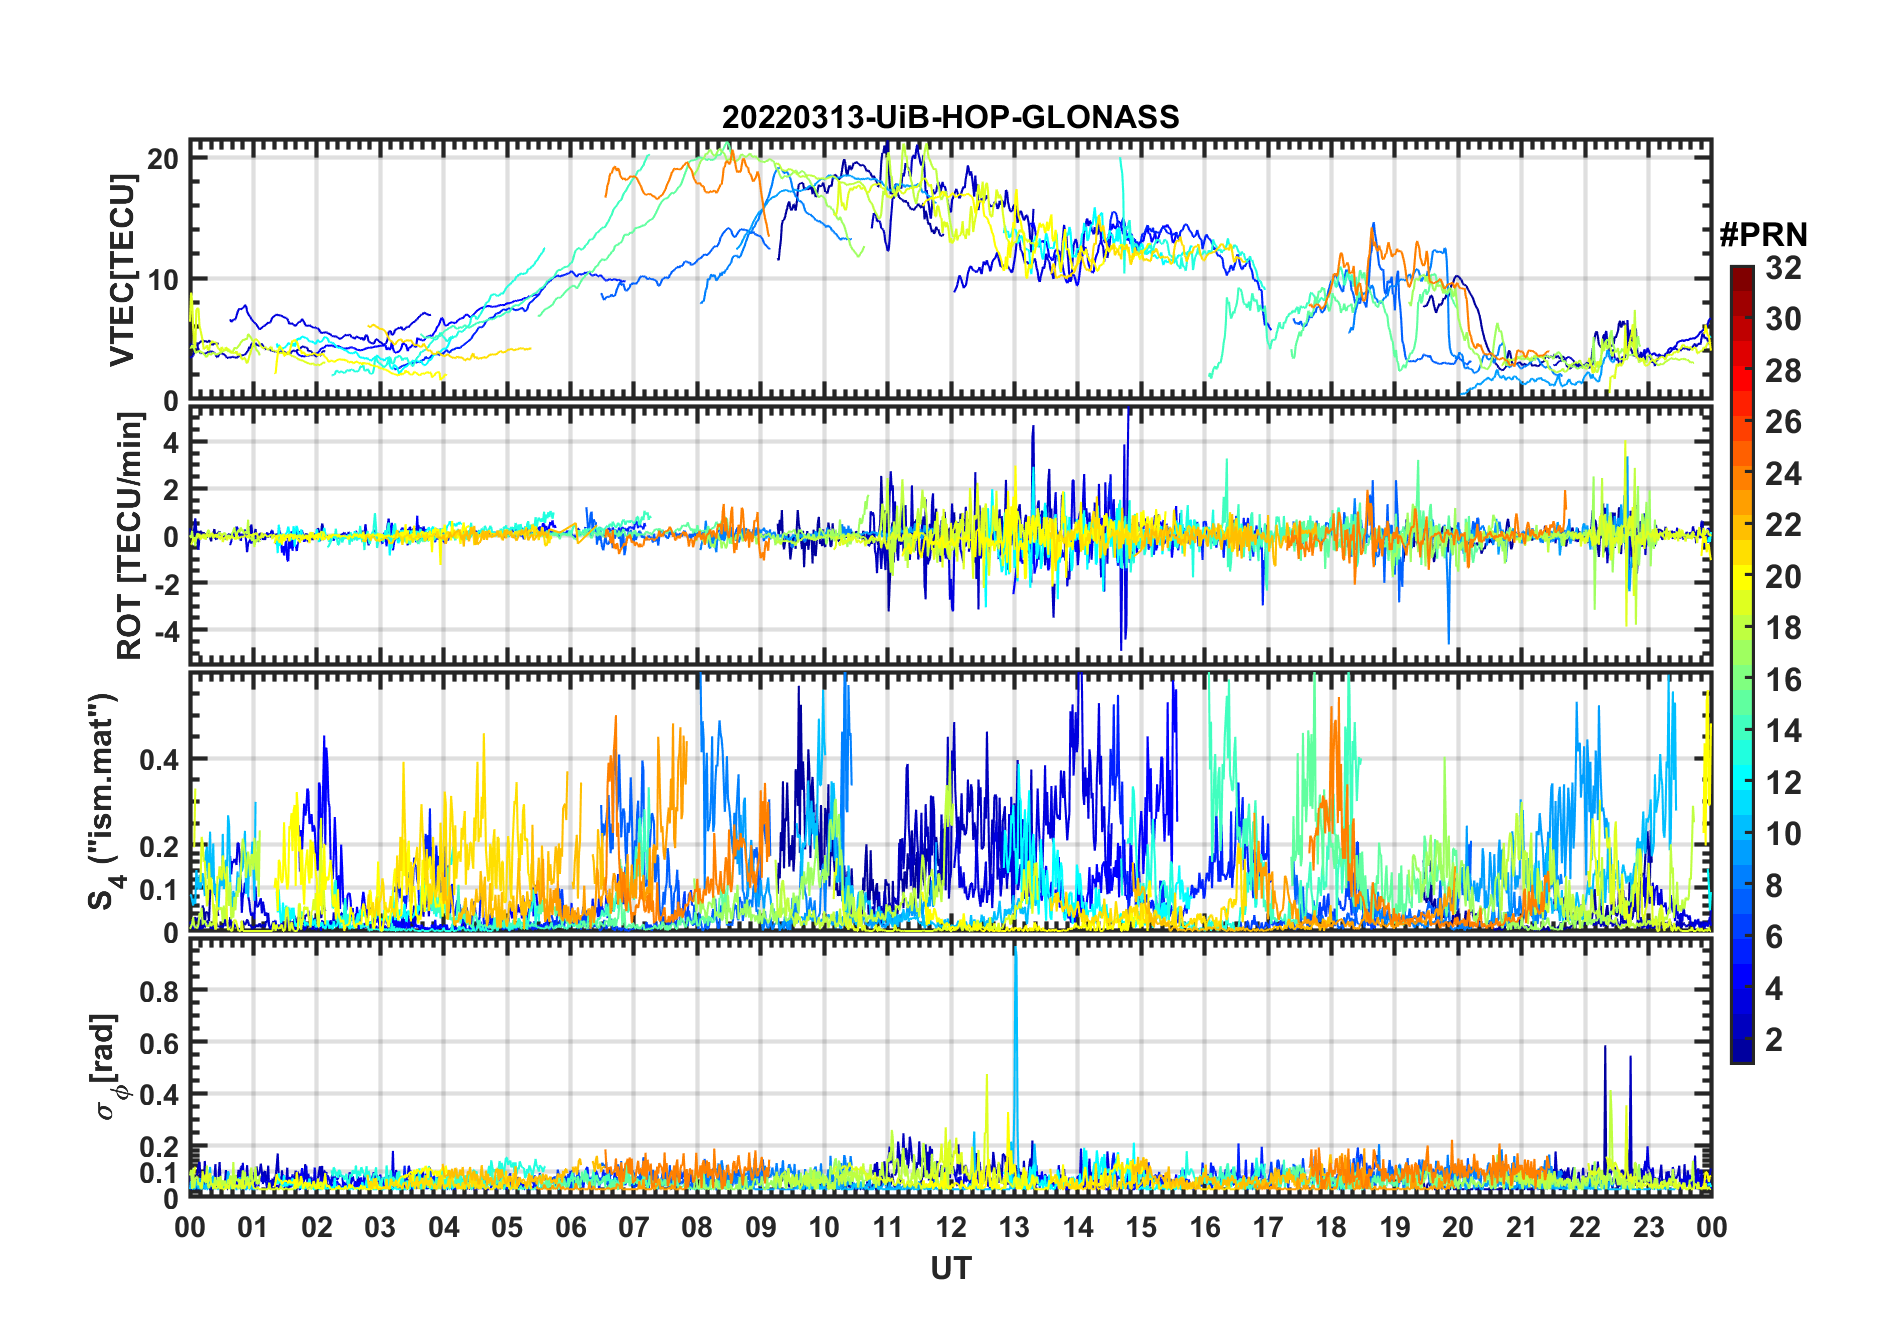Click the 0.4 tick on the S4 axis

click(x=159, y=760)
